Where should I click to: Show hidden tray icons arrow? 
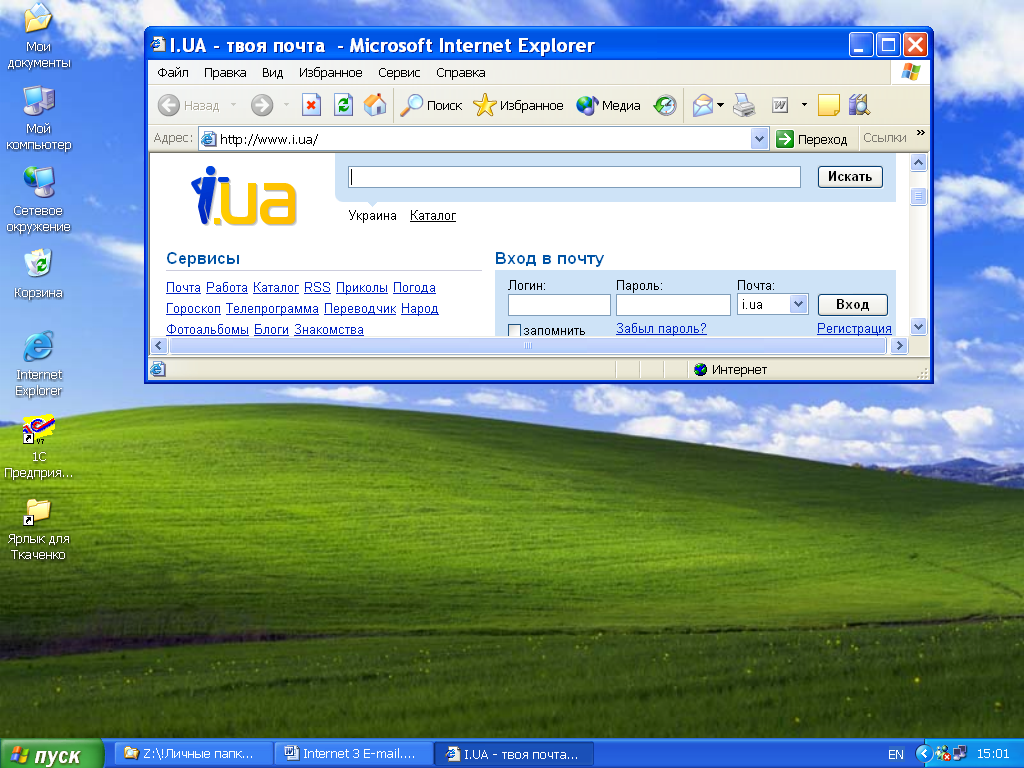[x=923, y=754]
